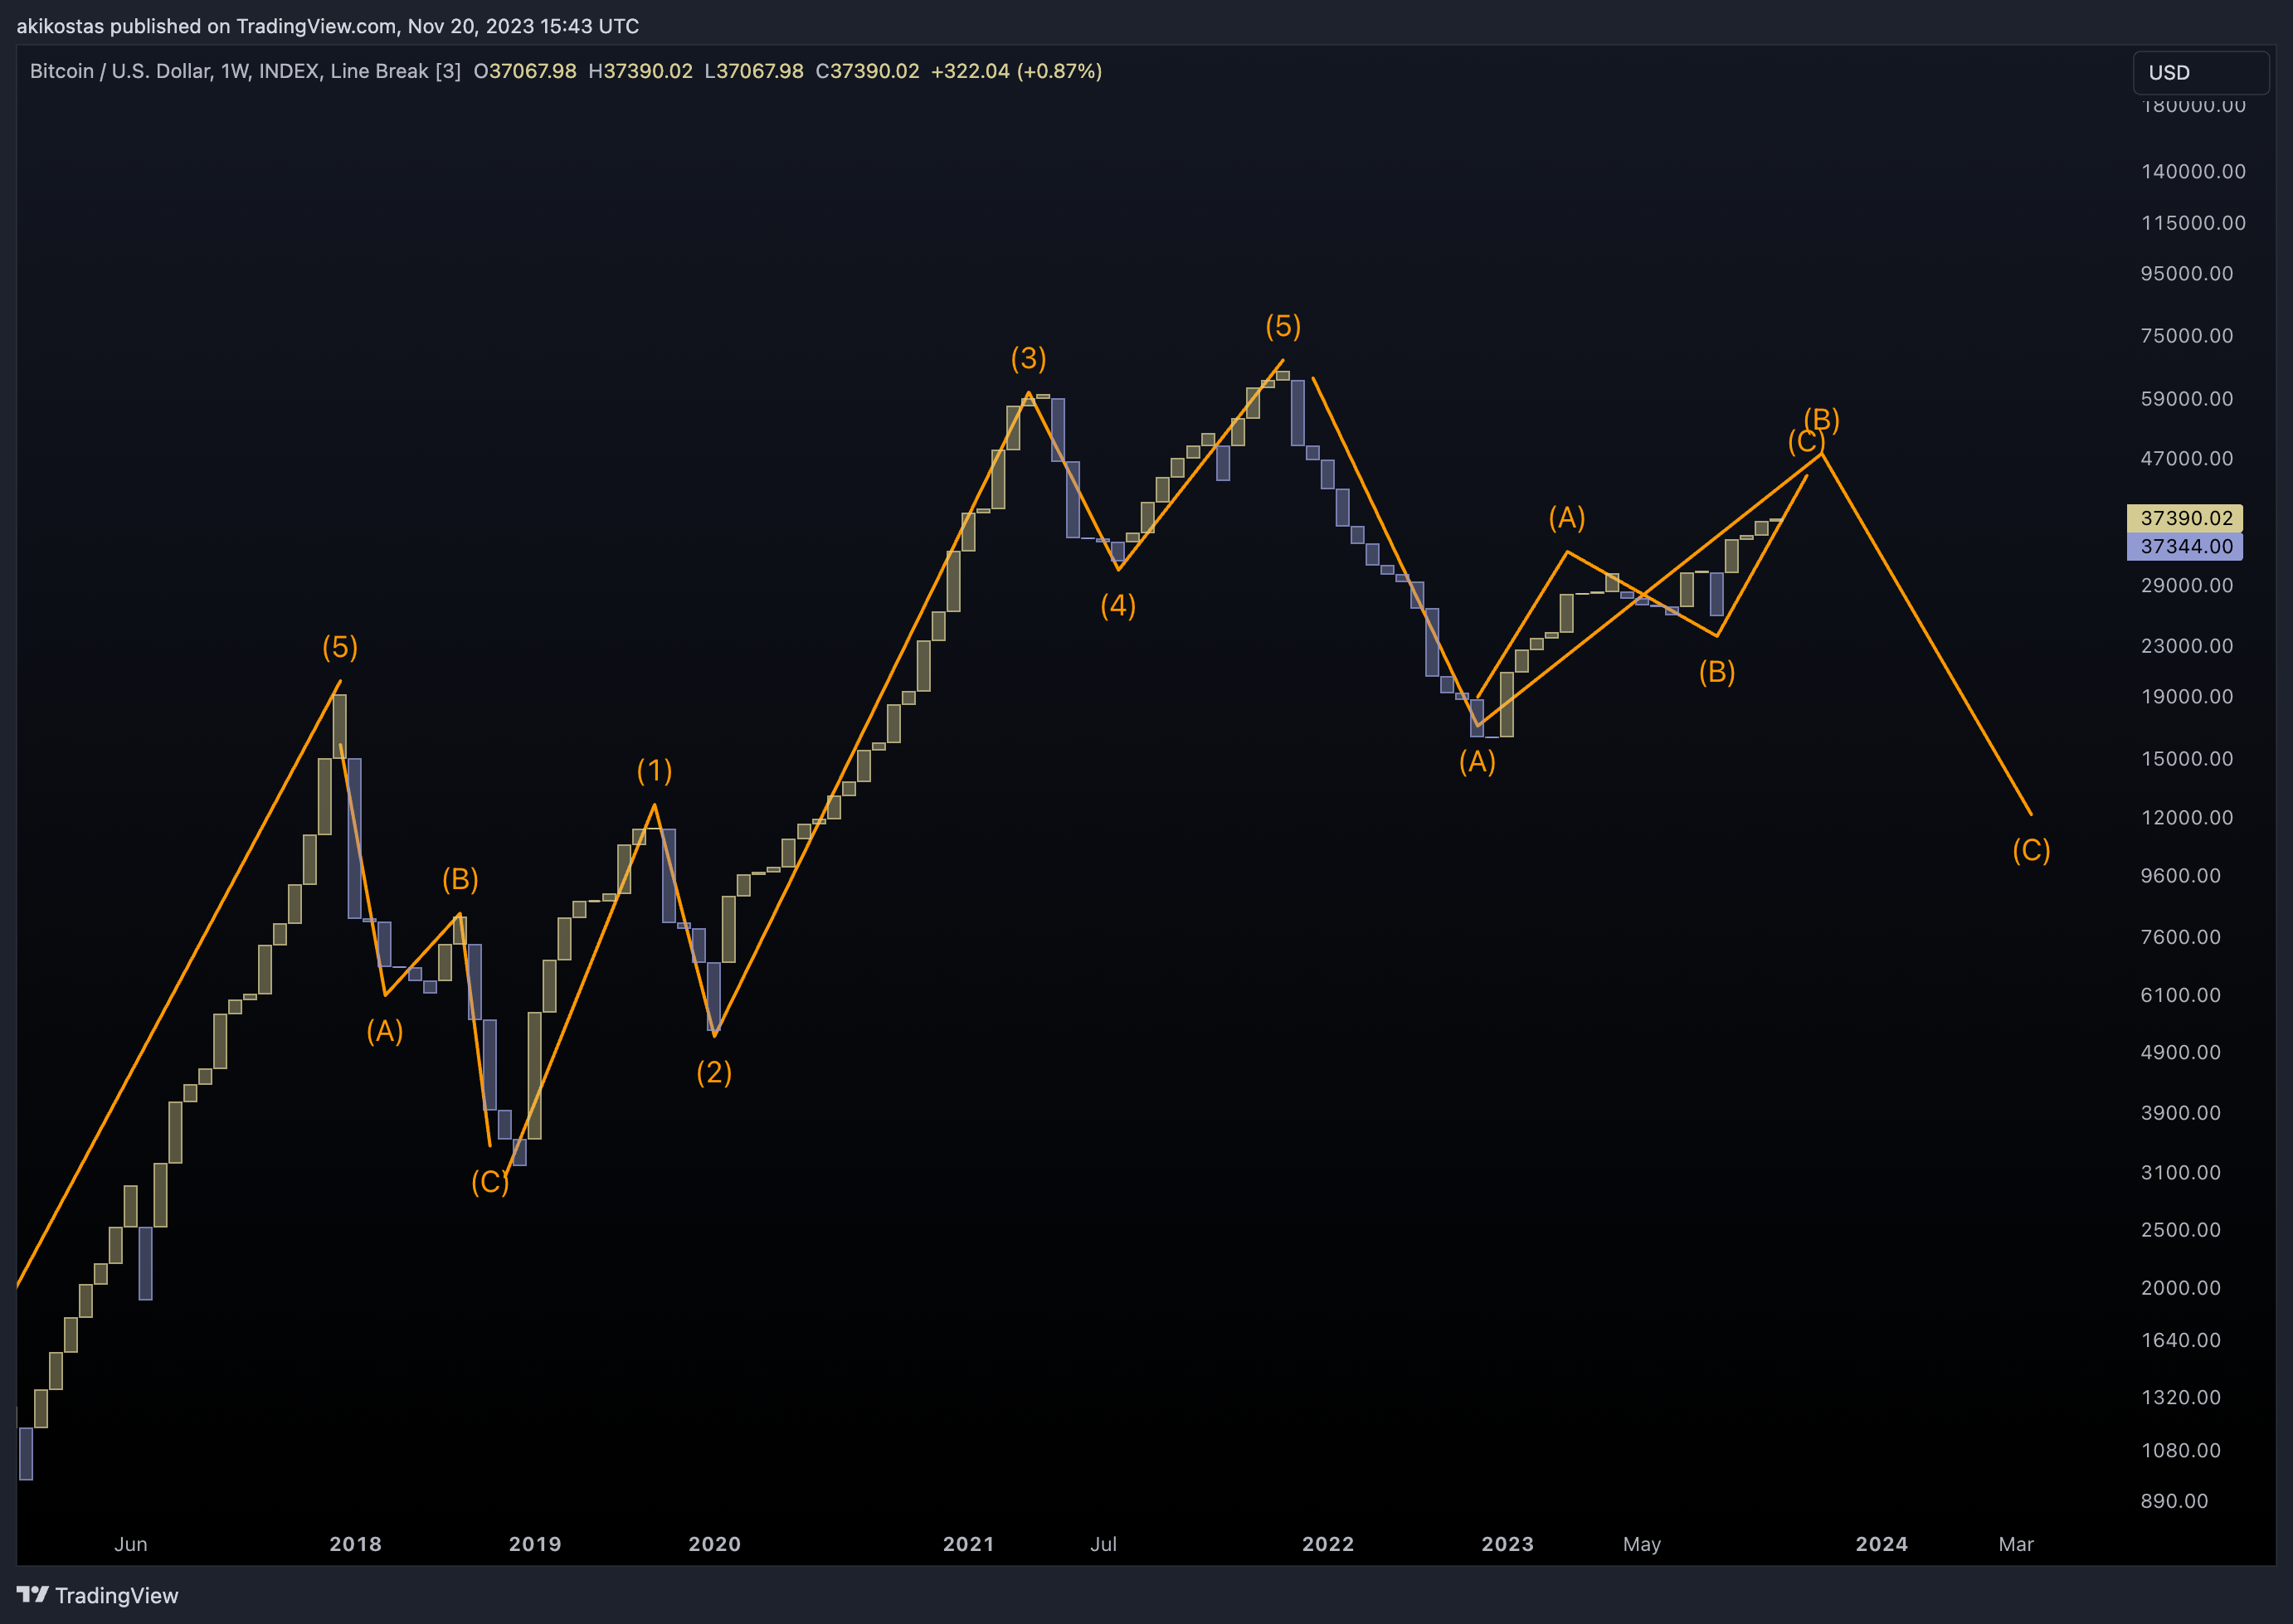Select the (5) label at the 2021 peak
The width and height of the screenshot is (2293, 1624).
[1283, 325]
